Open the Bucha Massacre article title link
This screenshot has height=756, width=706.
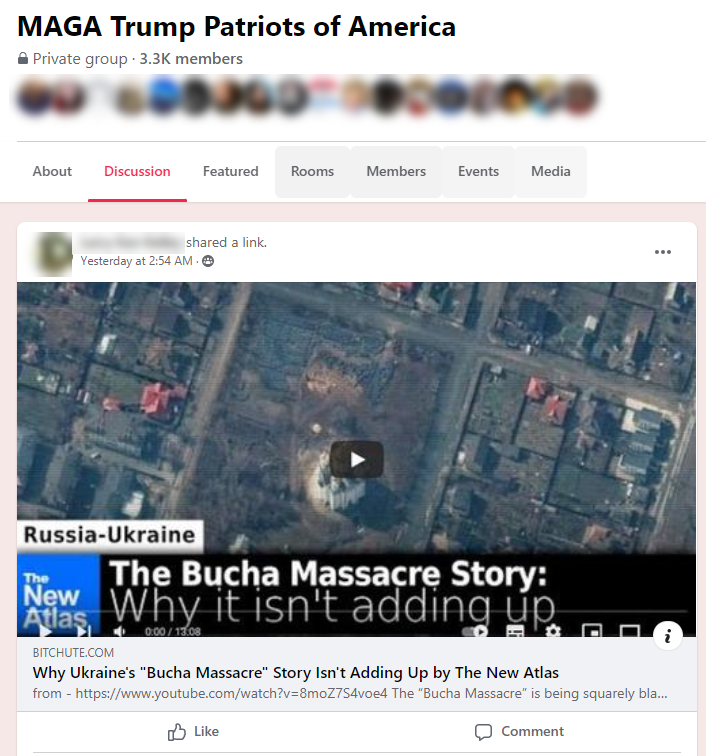[296, 673]
